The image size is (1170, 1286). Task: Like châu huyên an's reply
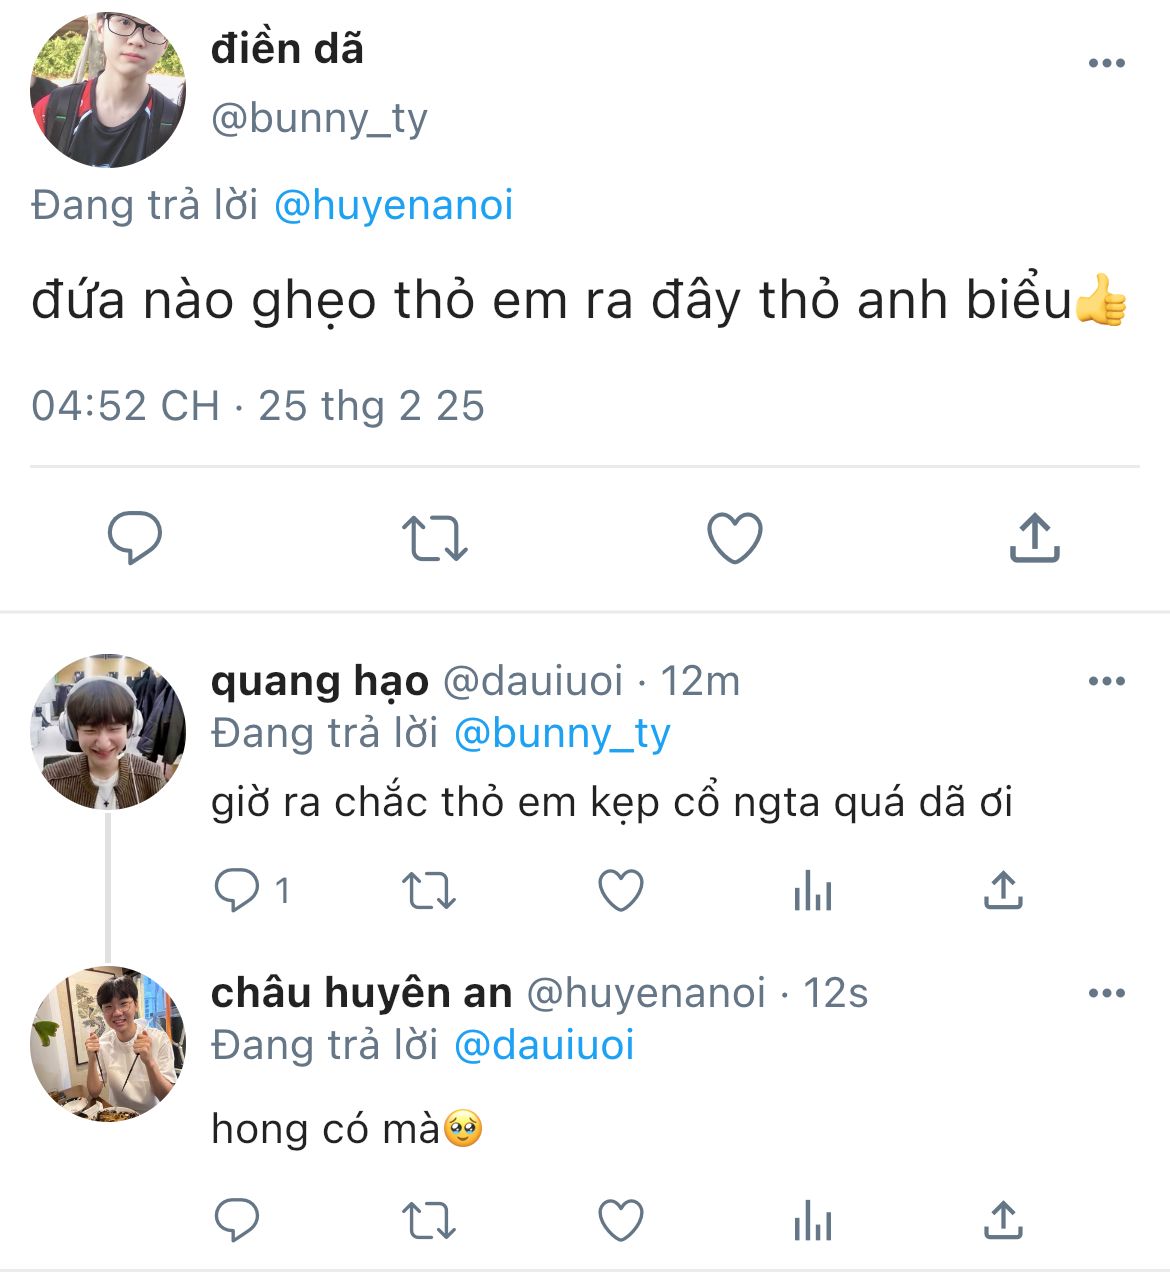(620, 1220)
